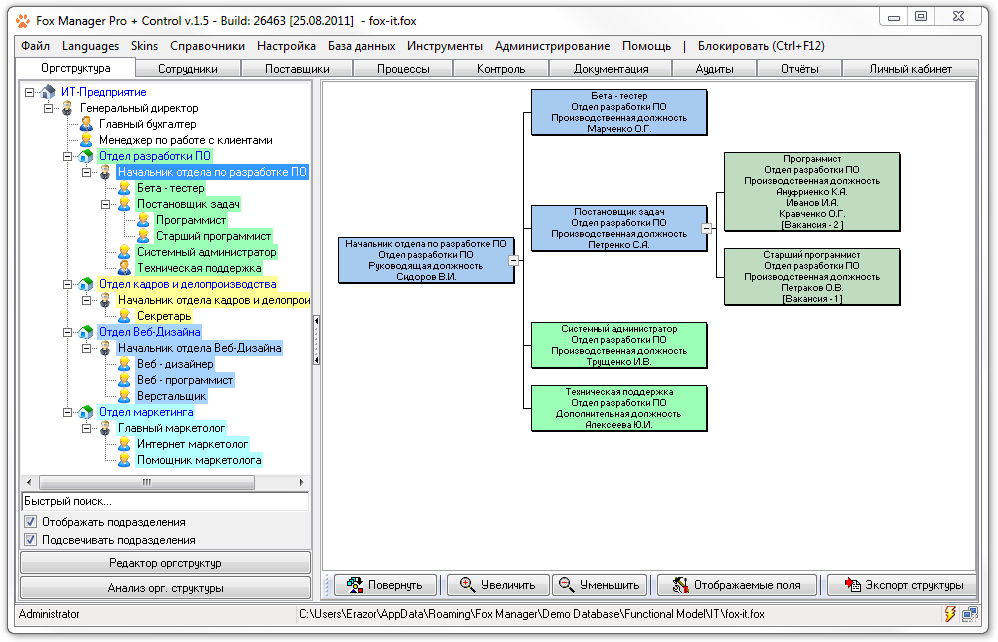Click the Старший программист person icon in tree
The height and width of the screenshot is (642, 998).
(x=143, y=236)
